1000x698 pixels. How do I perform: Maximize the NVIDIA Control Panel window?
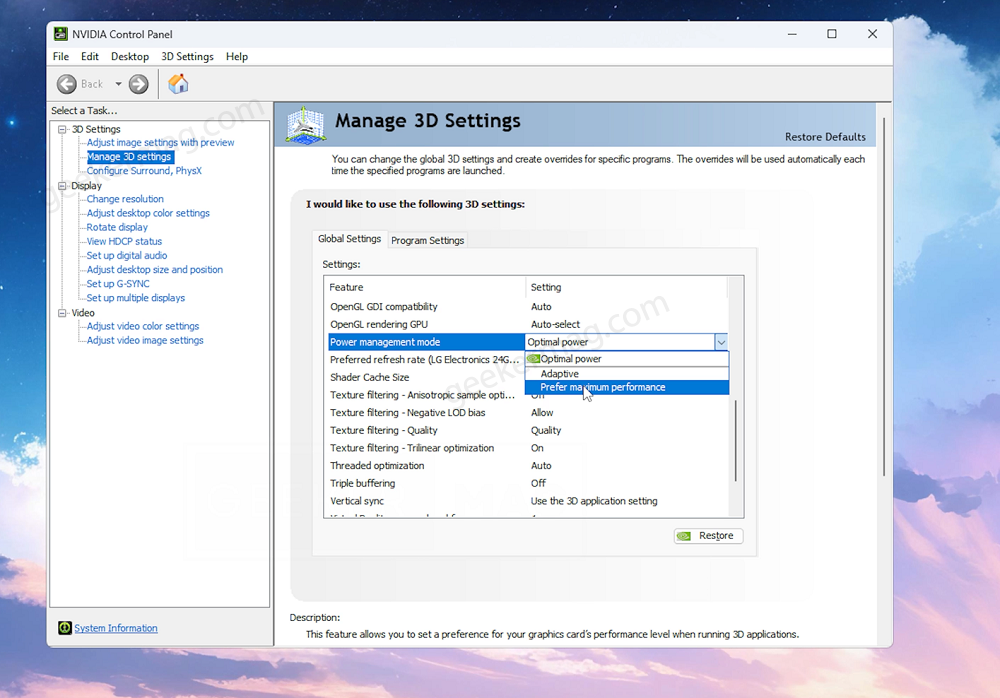[832, 34]
